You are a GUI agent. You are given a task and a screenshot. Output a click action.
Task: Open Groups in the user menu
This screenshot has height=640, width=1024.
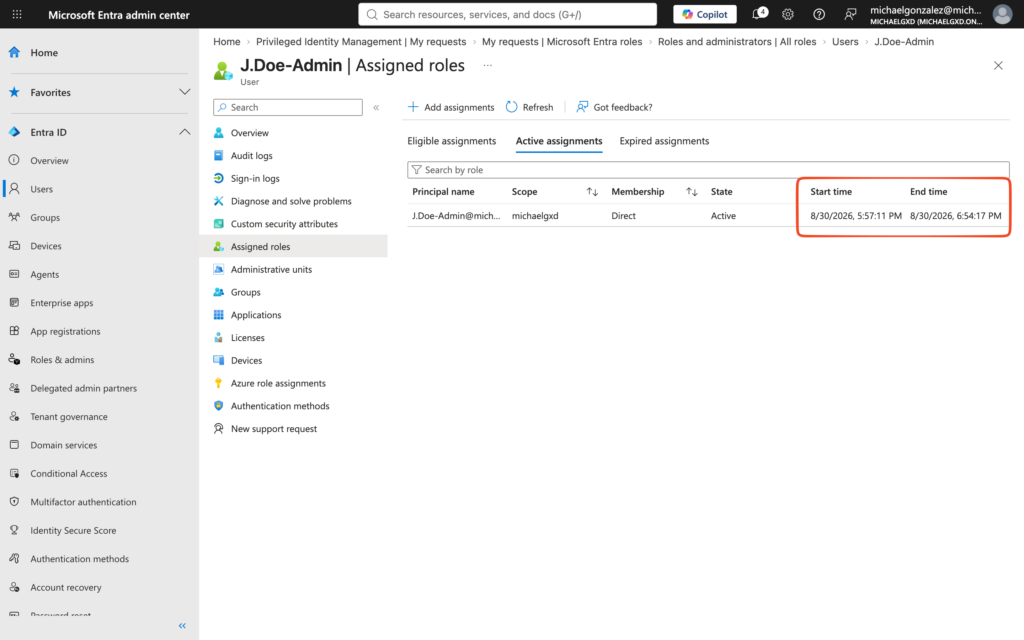click(246, 293)
